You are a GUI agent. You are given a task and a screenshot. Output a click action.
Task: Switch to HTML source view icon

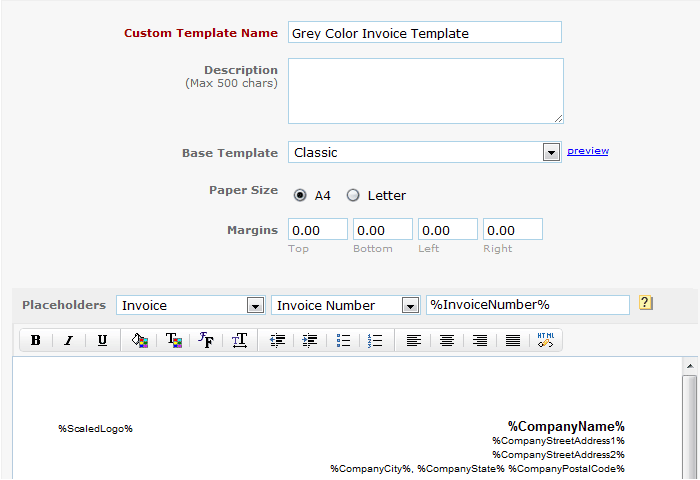click(x=546, y=340)
